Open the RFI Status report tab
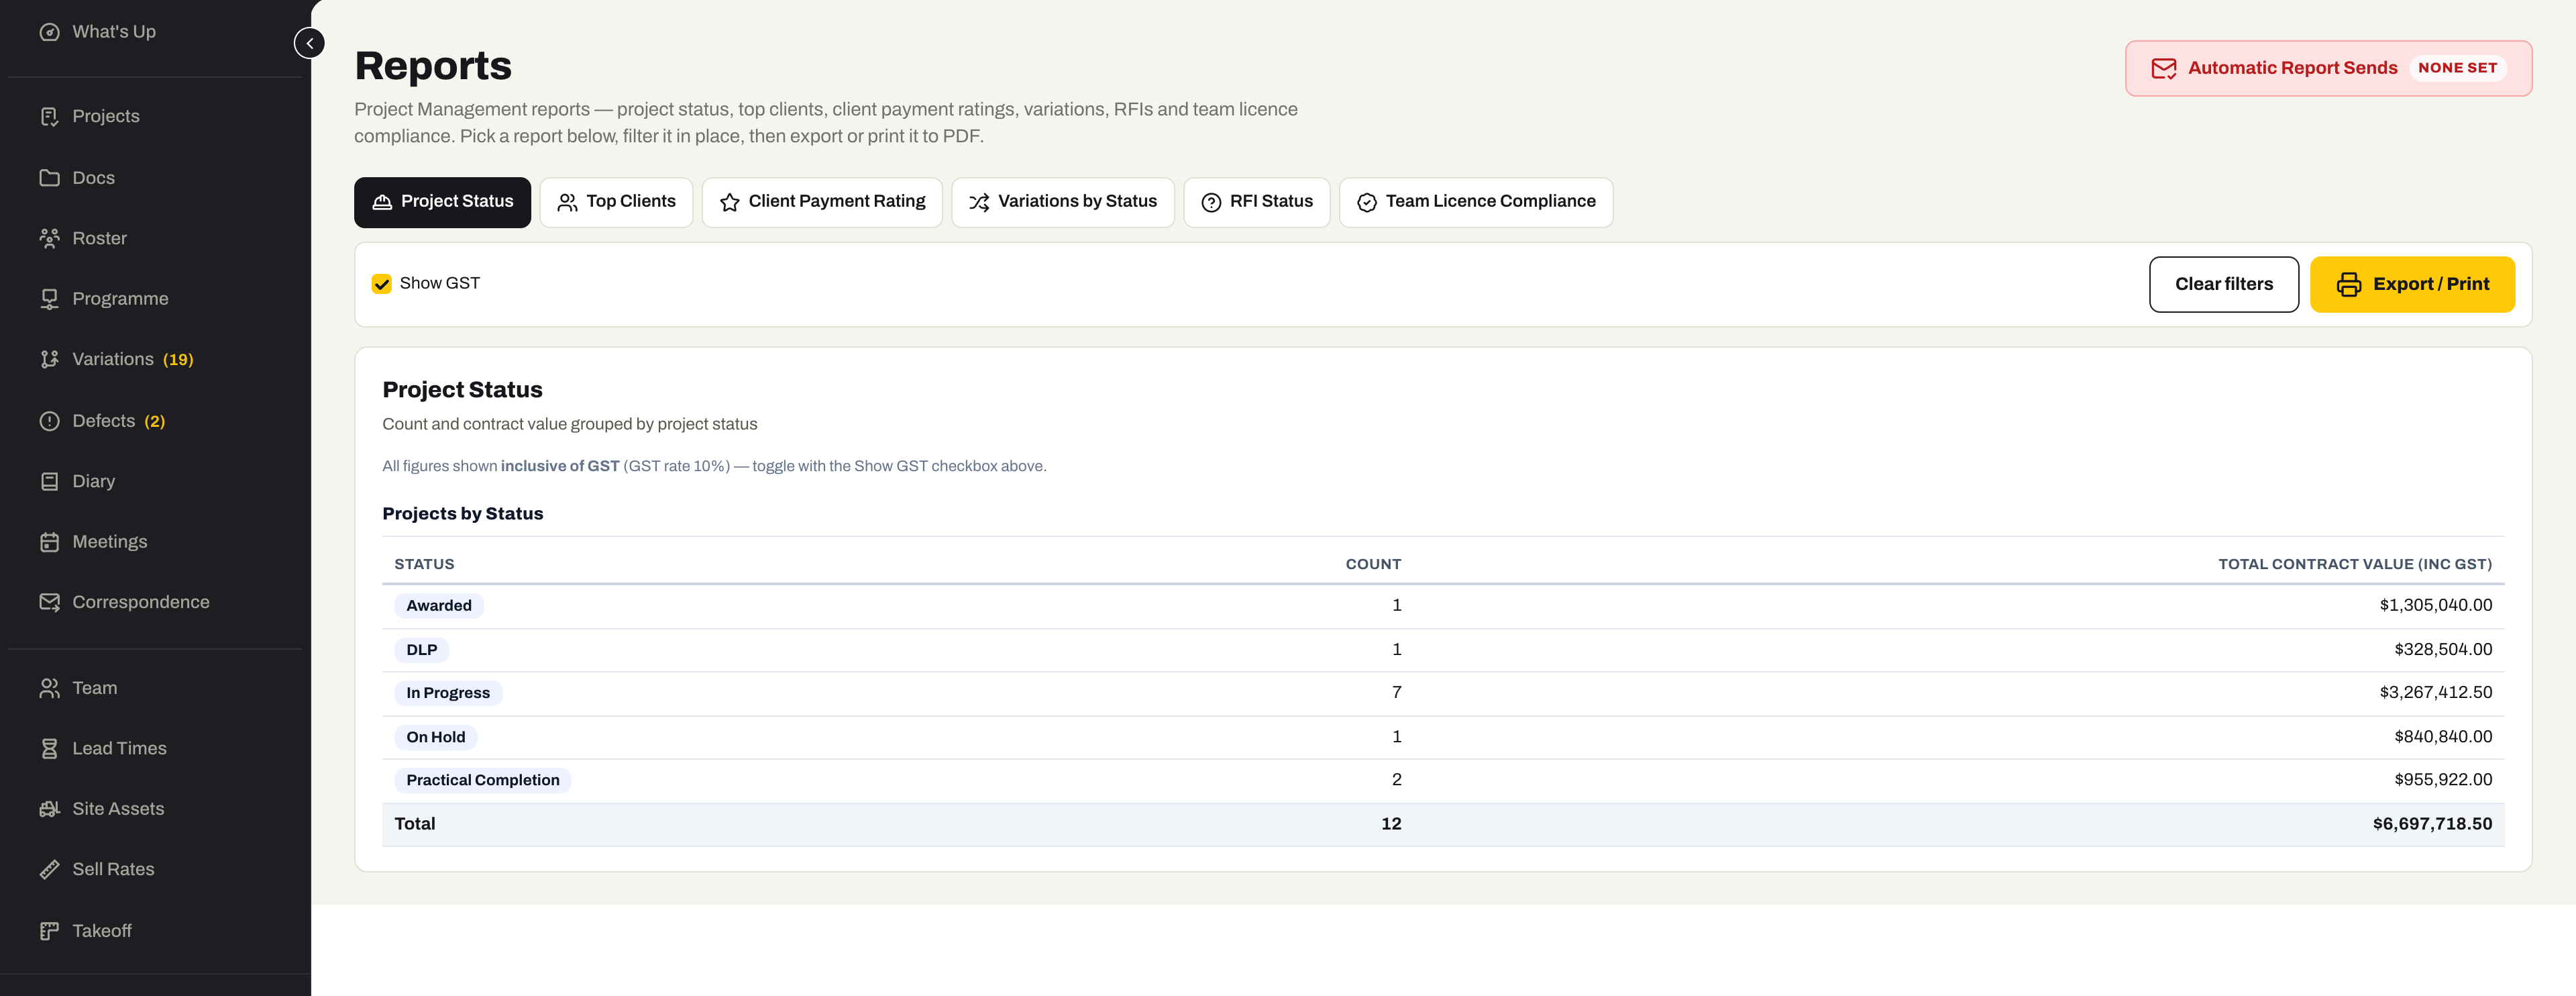Screen dimensions: 2576x996 coord(1257,202)
